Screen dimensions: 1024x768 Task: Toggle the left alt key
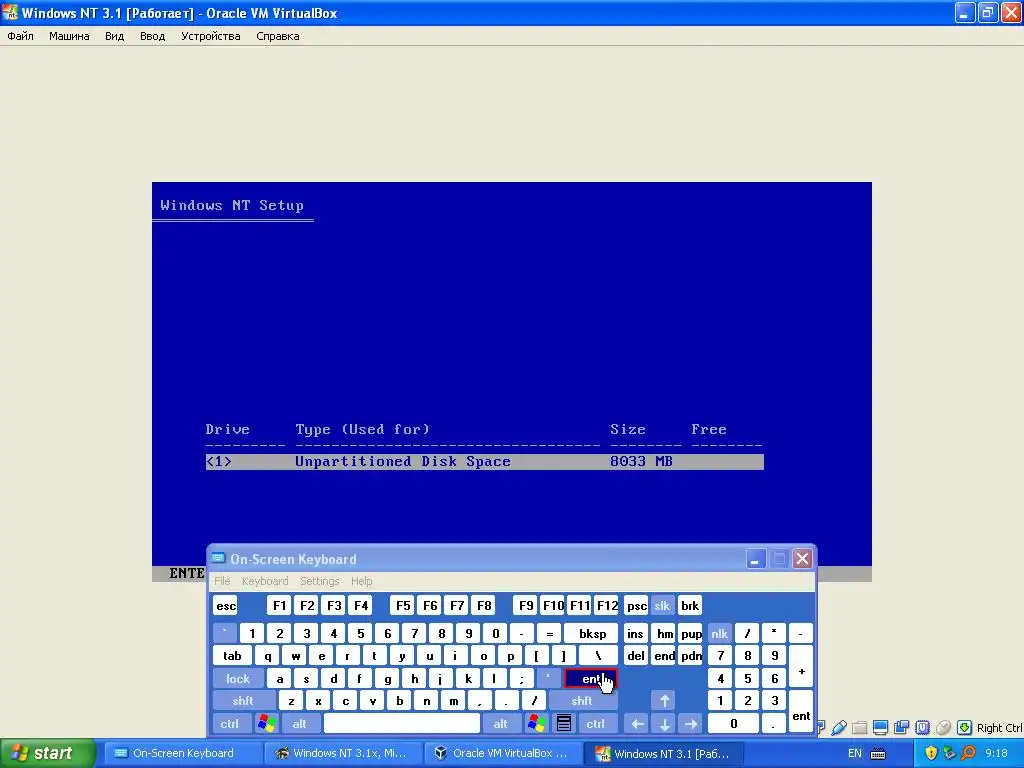coord(300,723)
